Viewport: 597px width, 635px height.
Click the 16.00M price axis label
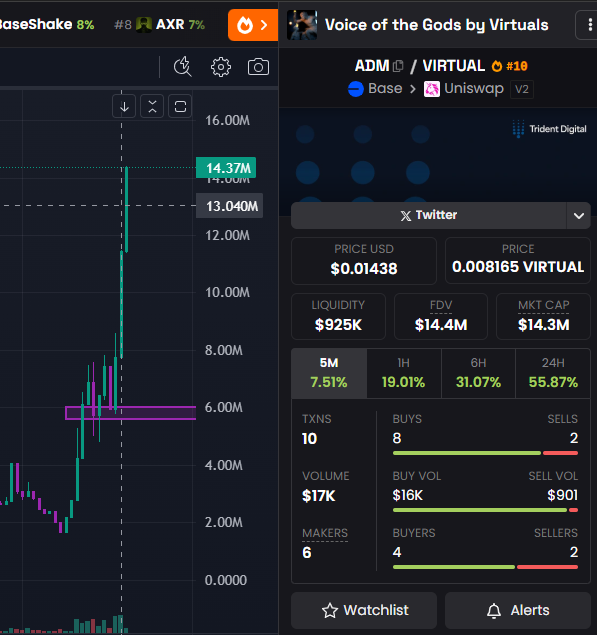[227, 120]
